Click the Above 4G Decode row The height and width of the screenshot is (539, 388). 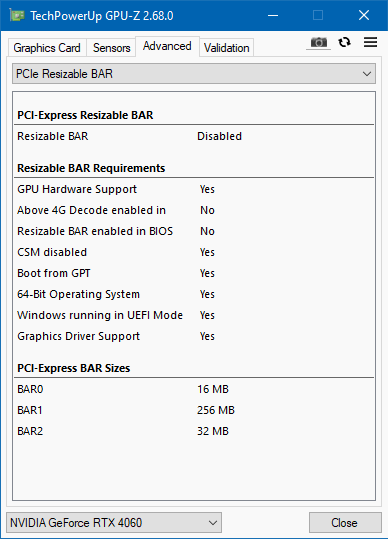click(194, 210)
